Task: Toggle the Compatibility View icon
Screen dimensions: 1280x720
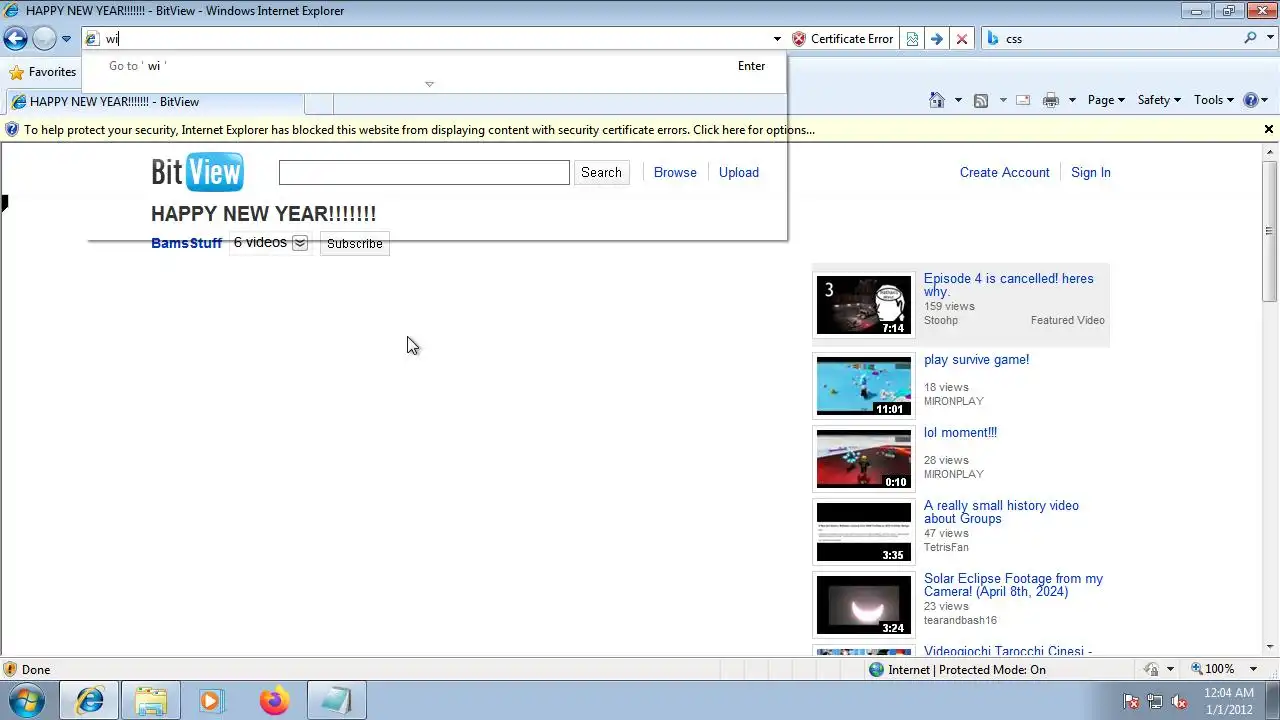Action: coord(912,39)
